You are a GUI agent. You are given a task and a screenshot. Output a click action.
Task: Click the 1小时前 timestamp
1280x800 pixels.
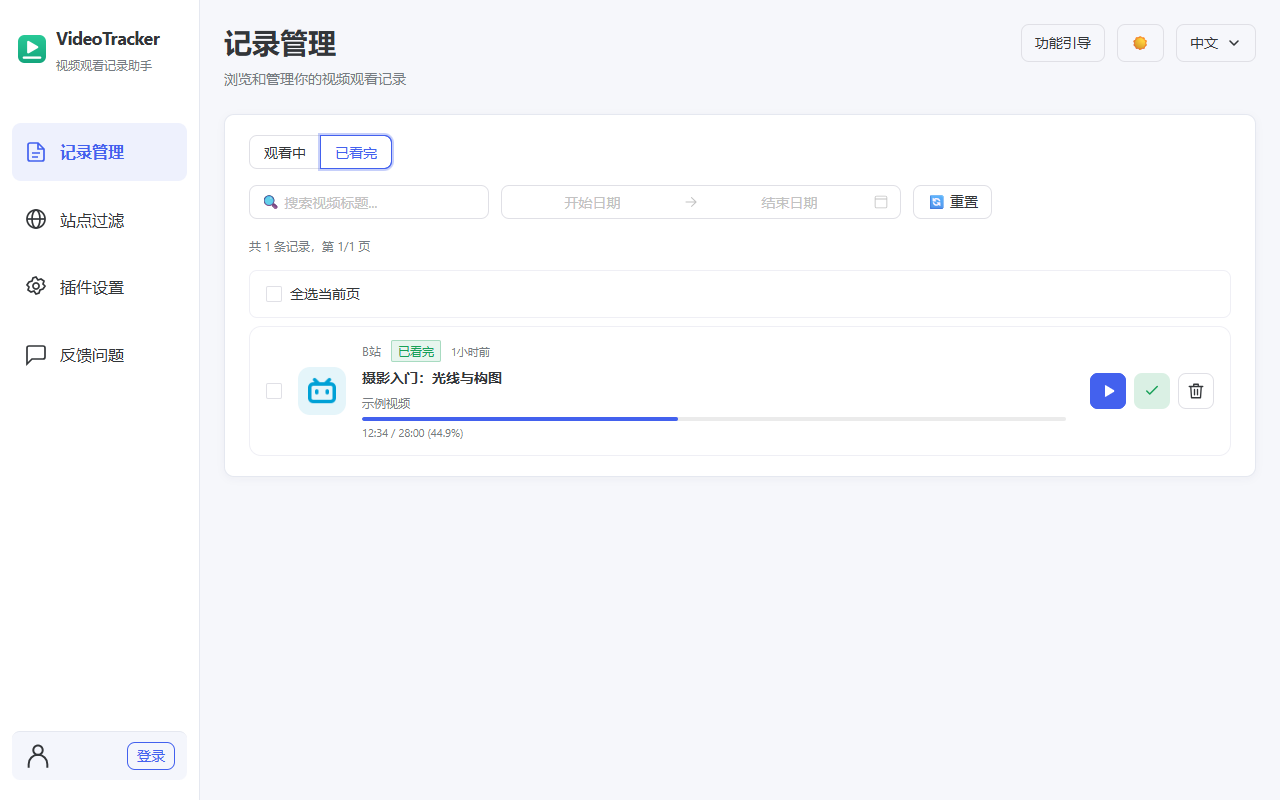(470, 352)
